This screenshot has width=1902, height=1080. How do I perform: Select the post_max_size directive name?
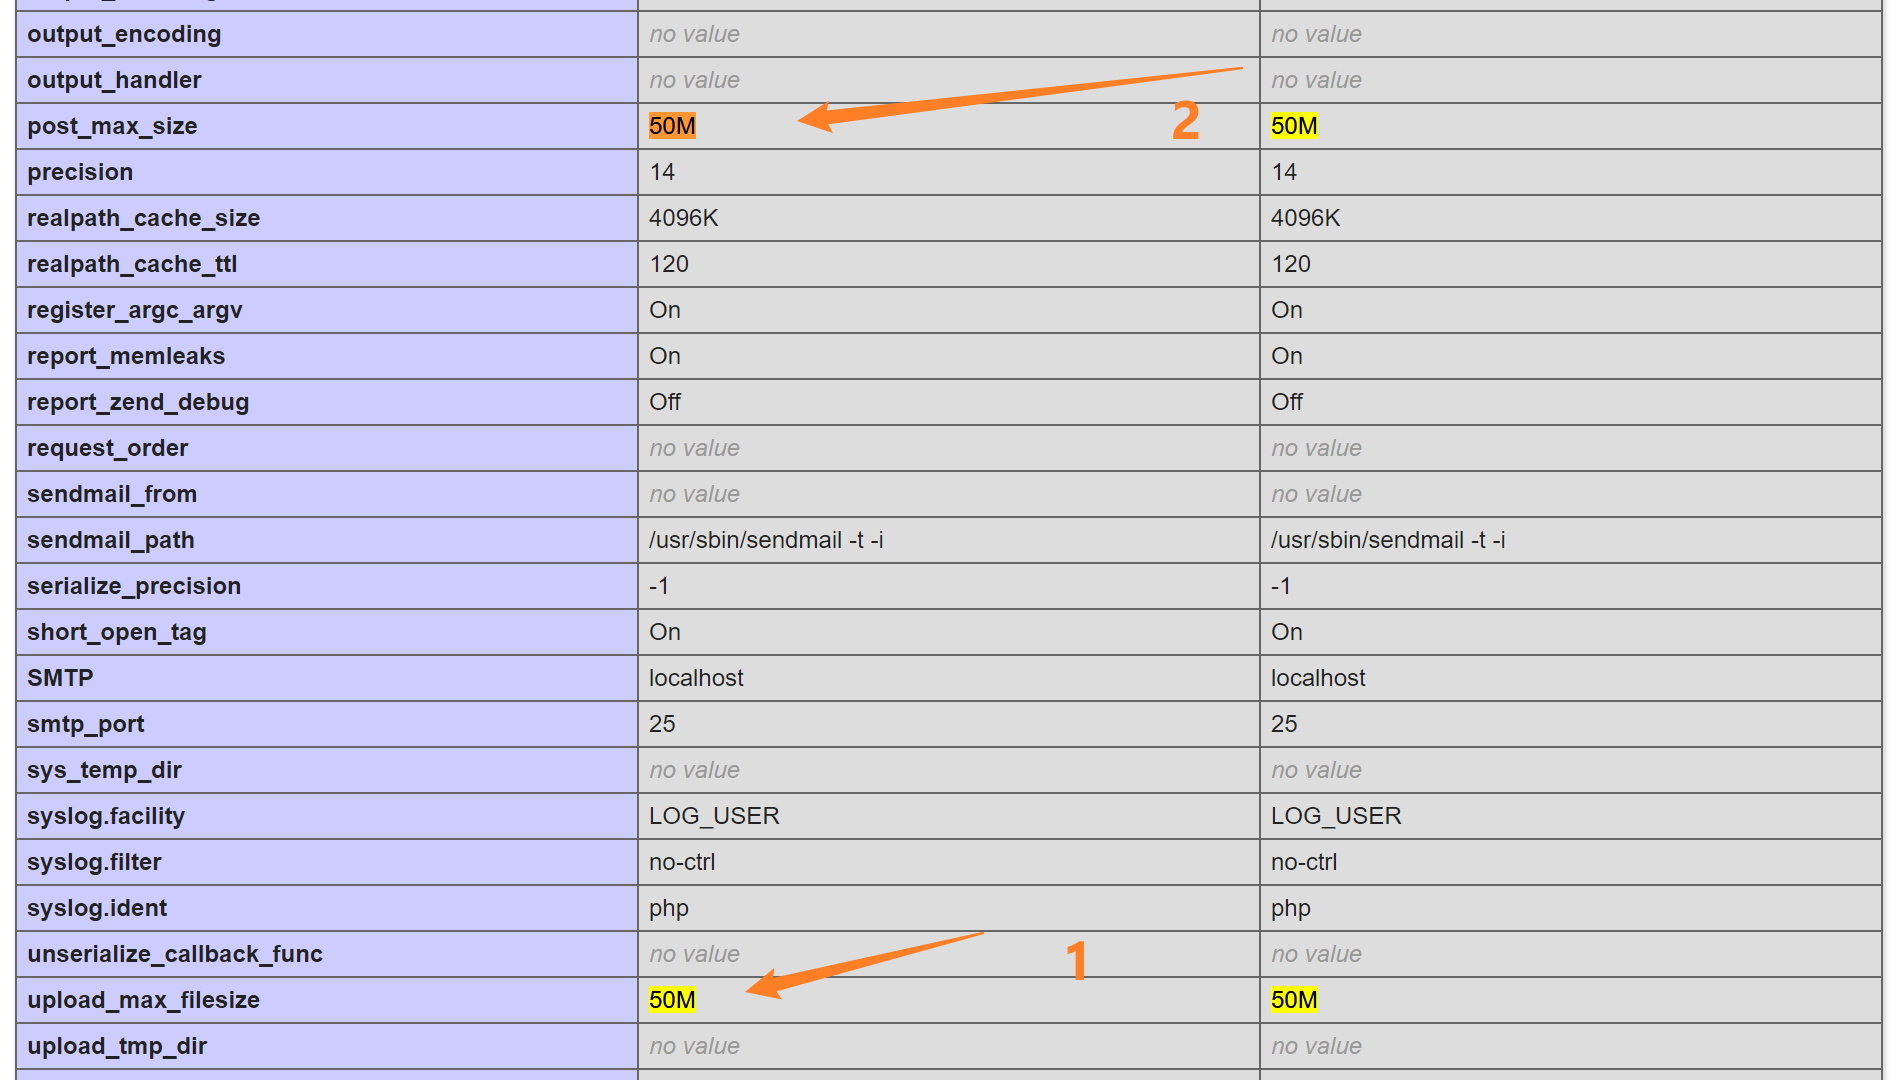click(x=112, y=126)
